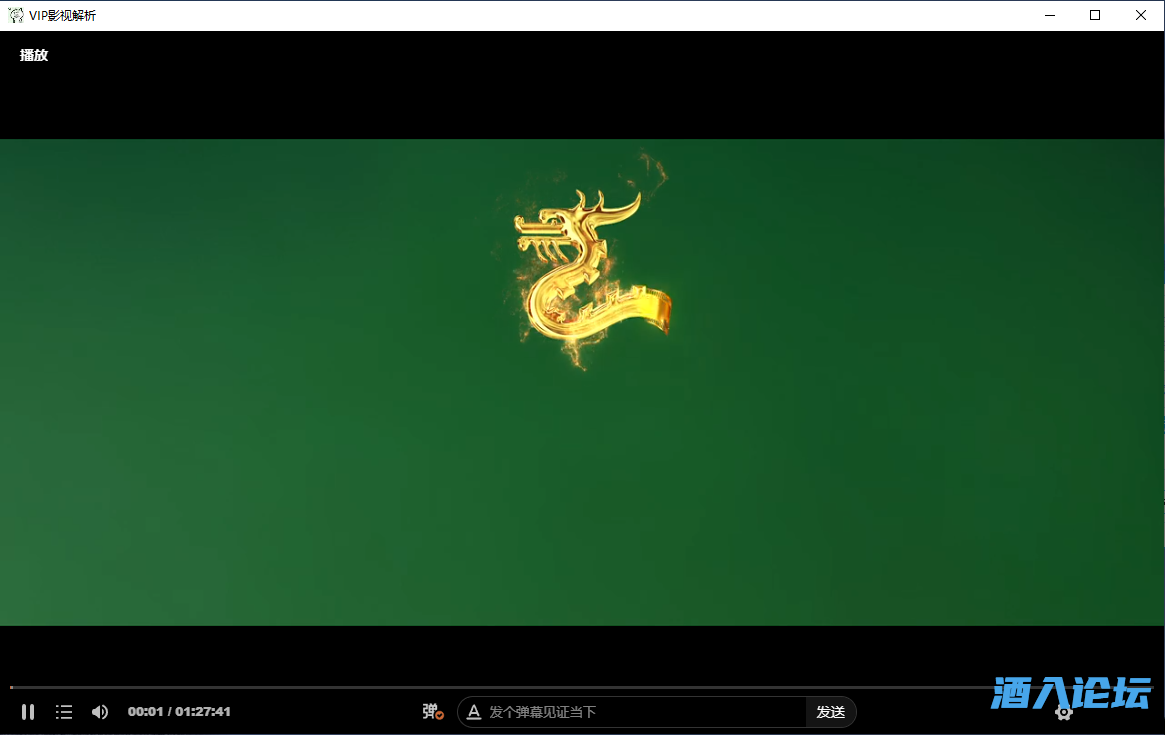This screenshot has height=735, width=1165.
Task: Minimize the VIP影视解析 window
Action: pyautogui.click(x=1050, y=15)
